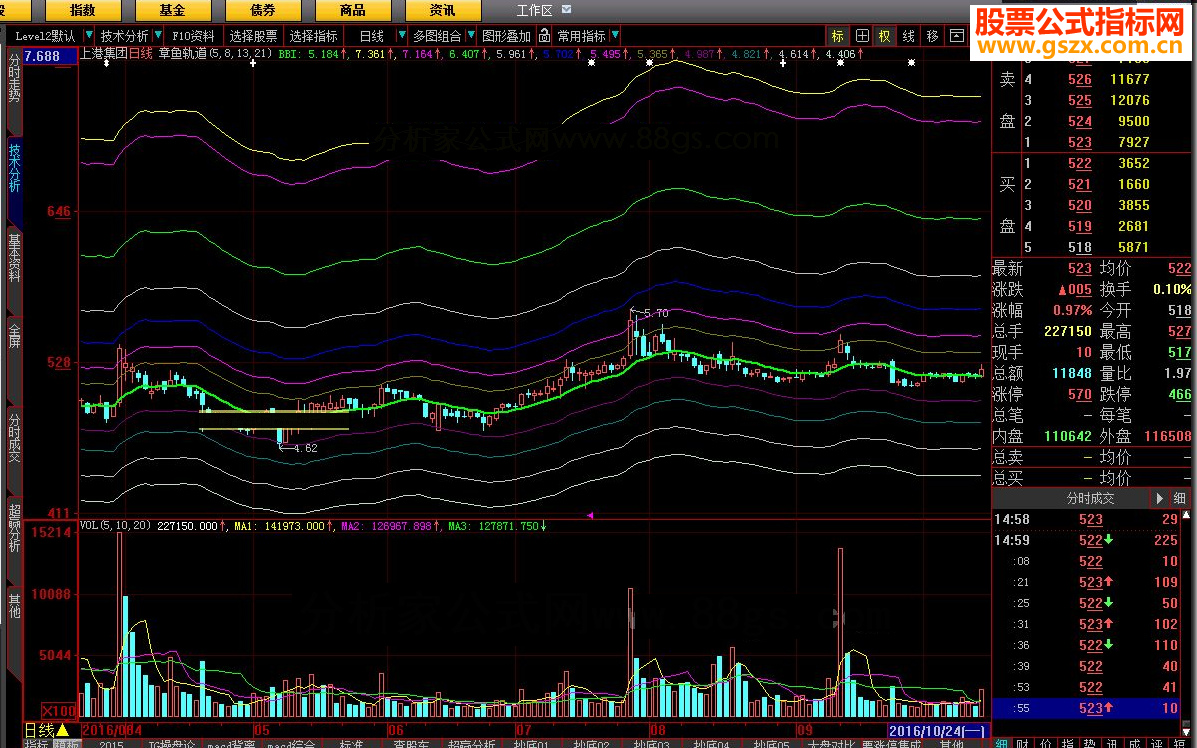The width and height of the screenshot is (1197, 748).
Task: Click the 选择股票 button
Action: coord(253,36)
